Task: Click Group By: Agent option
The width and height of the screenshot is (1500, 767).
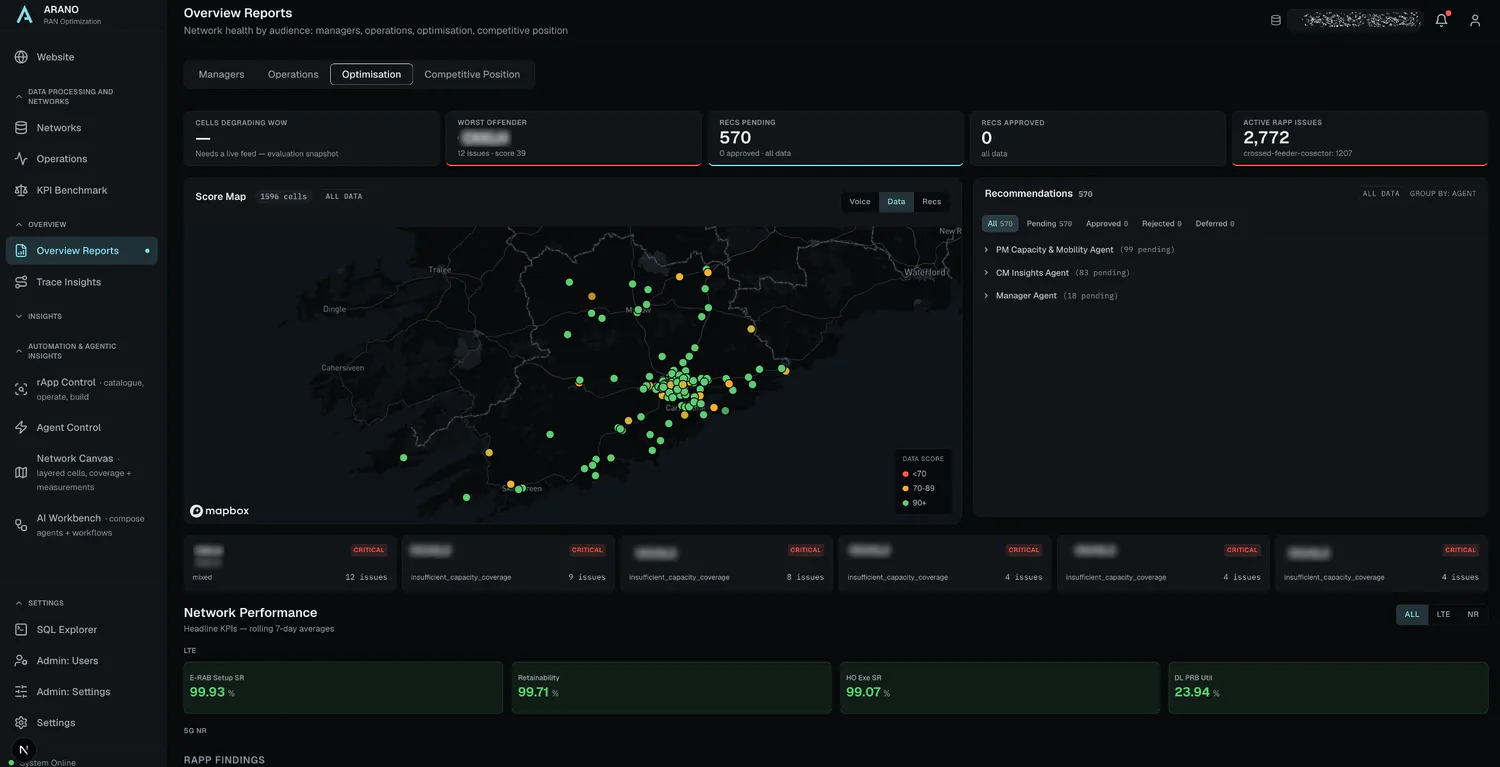Action: pos(1442,194)
